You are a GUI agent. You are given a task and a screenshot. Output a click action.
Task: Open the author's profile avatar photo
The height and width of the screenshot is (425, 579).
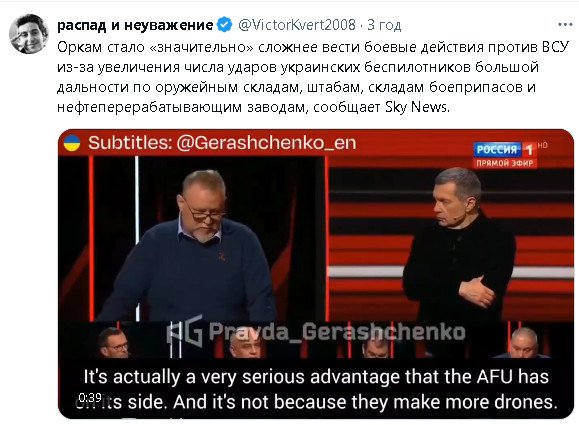(x=29, y=34)
